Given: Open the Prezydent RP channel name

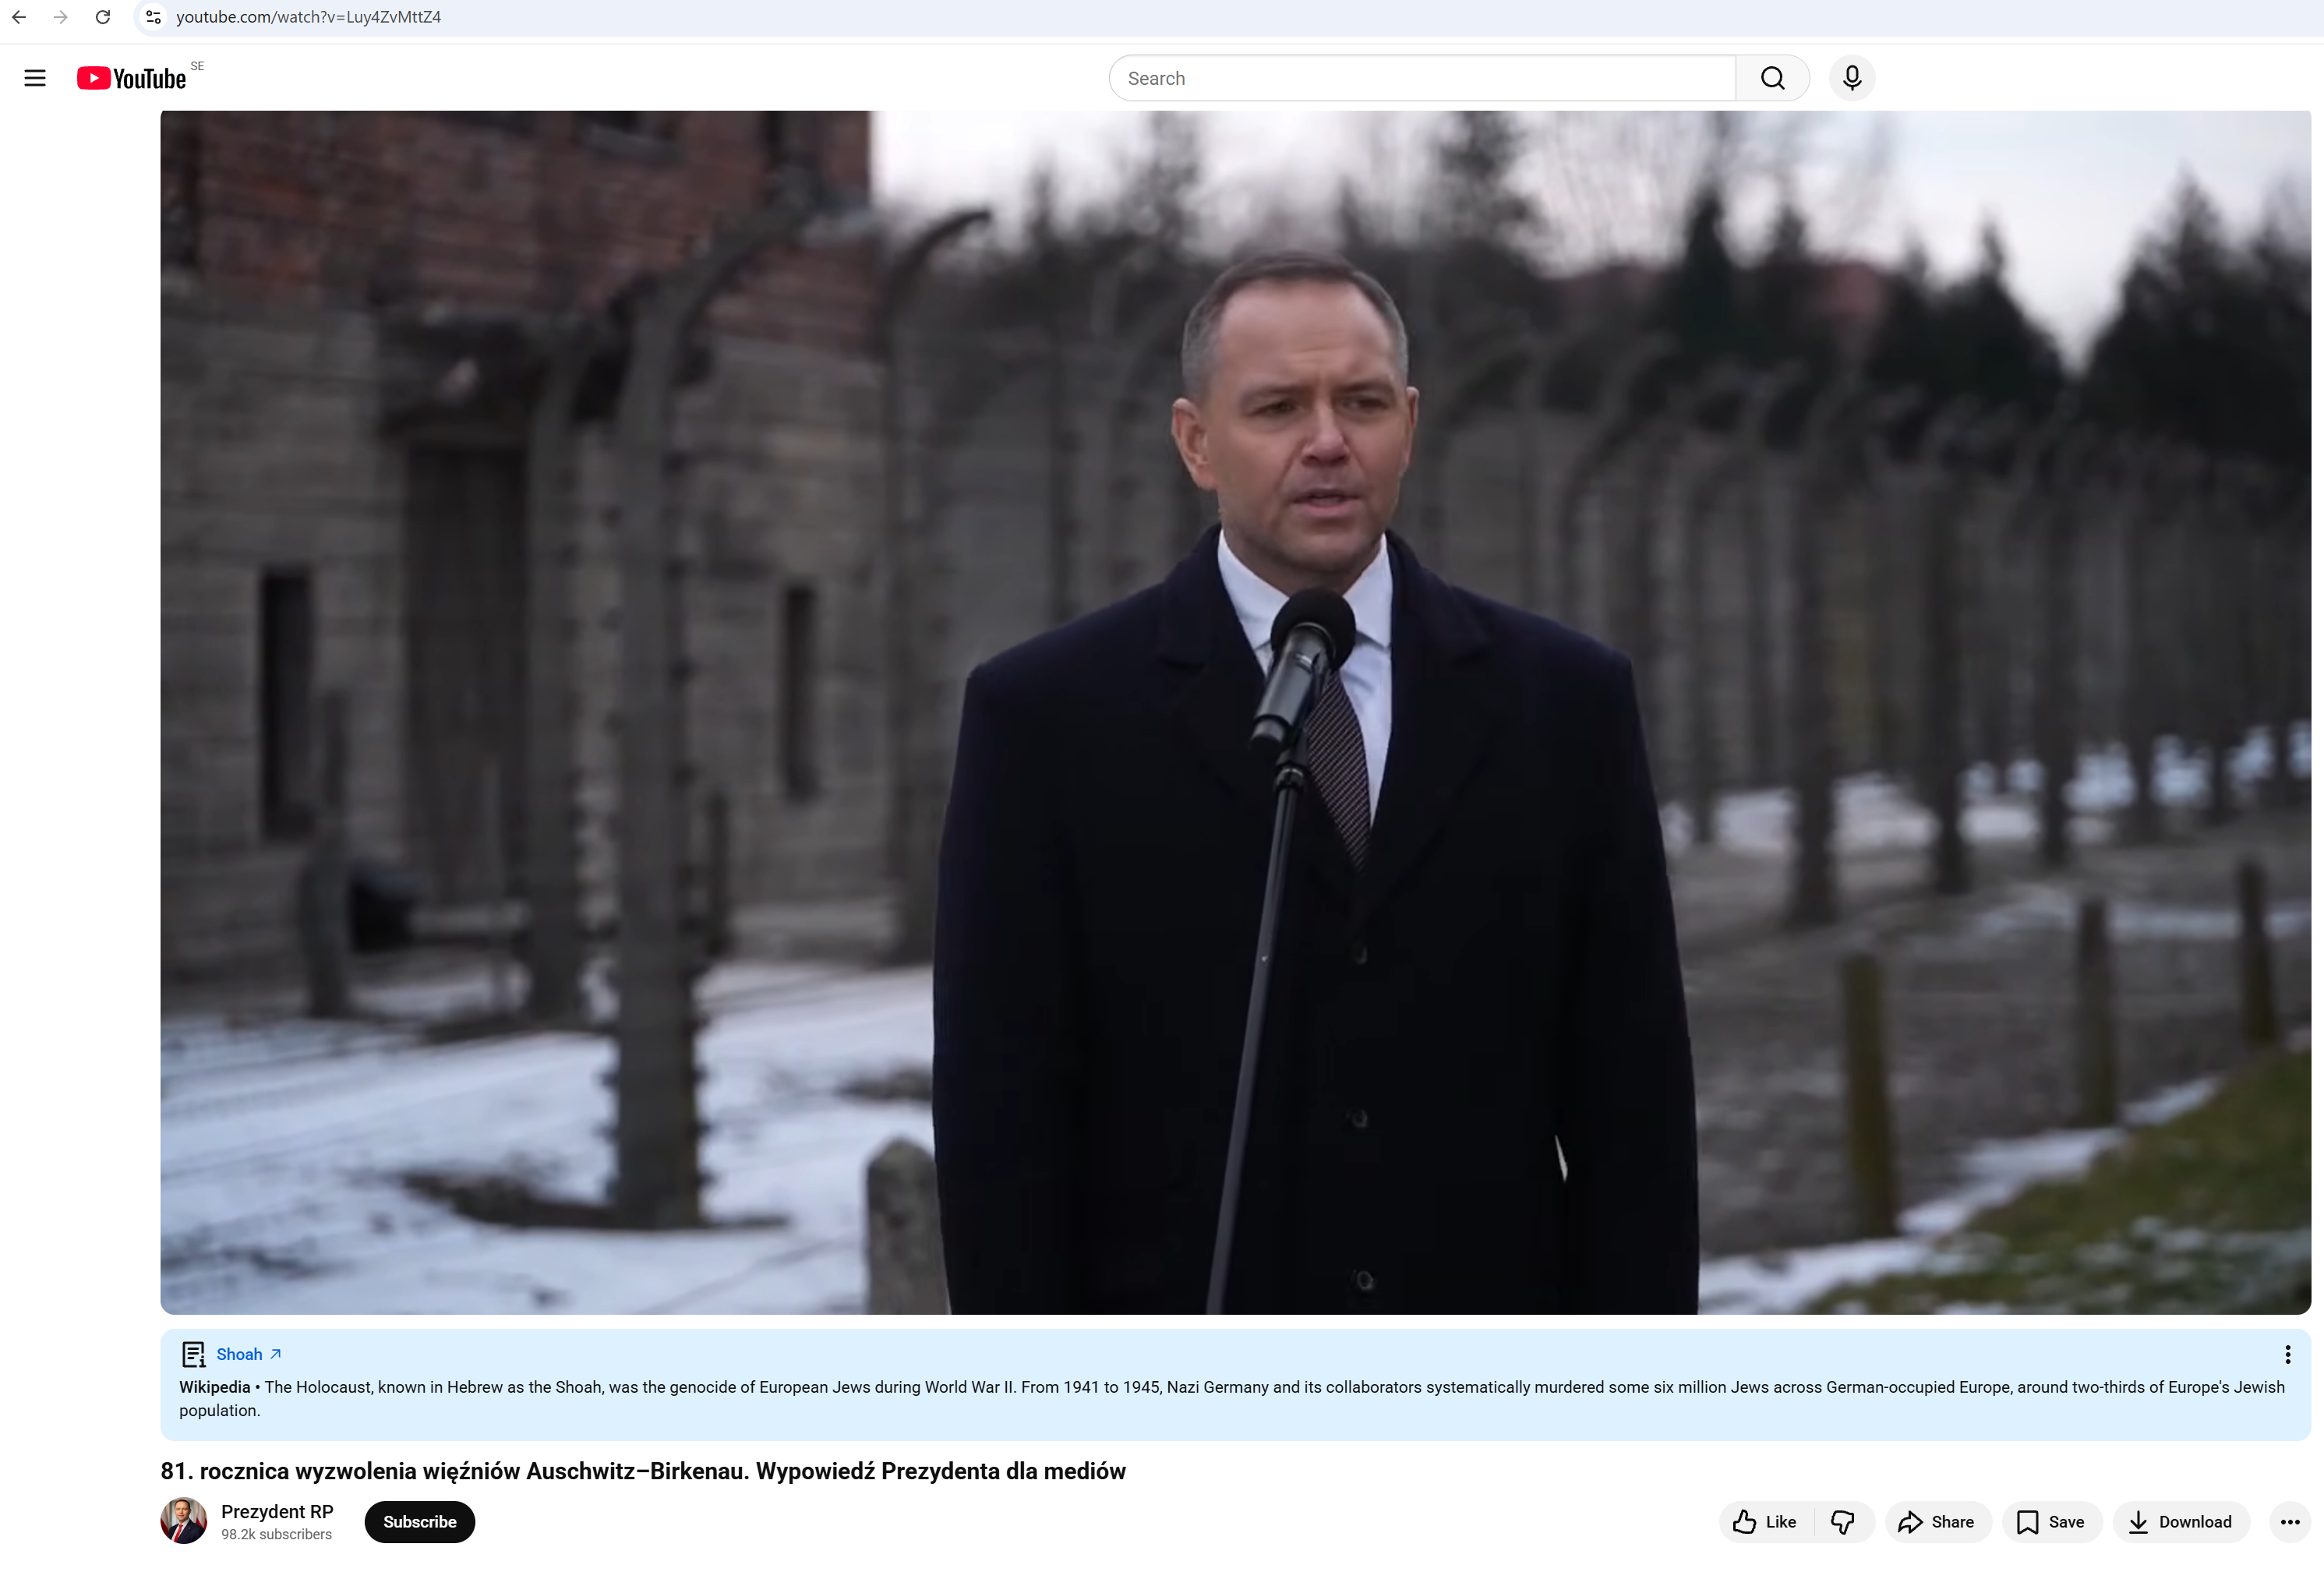Looking at the screenshot, I should tap(277, 1511).
